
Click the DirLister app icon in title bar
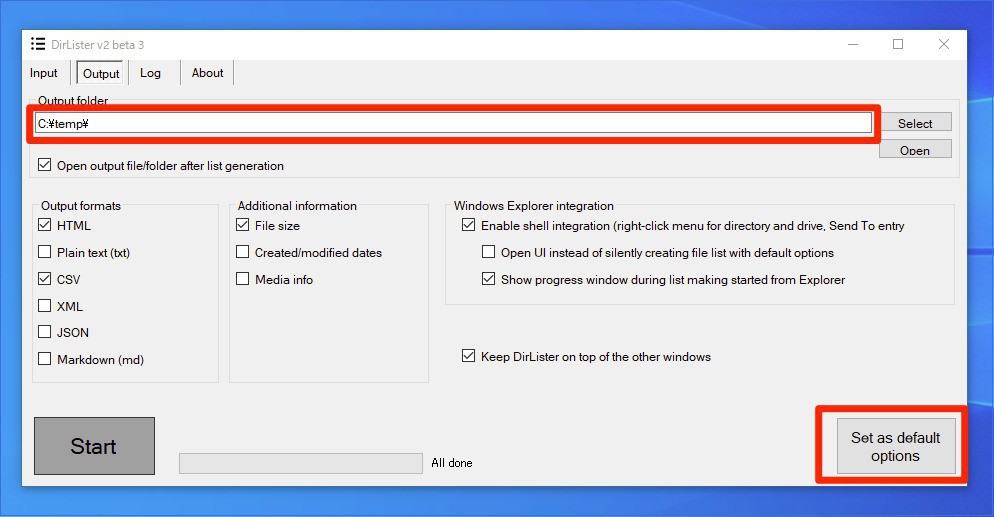38,44
